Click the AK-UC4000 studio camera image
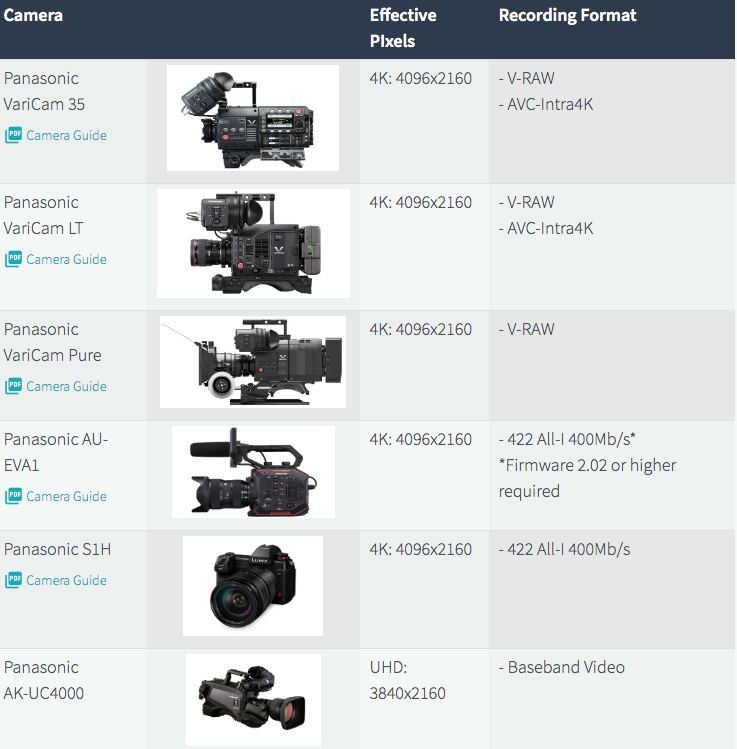Viewport: 737px width, 749px height. 253,699
